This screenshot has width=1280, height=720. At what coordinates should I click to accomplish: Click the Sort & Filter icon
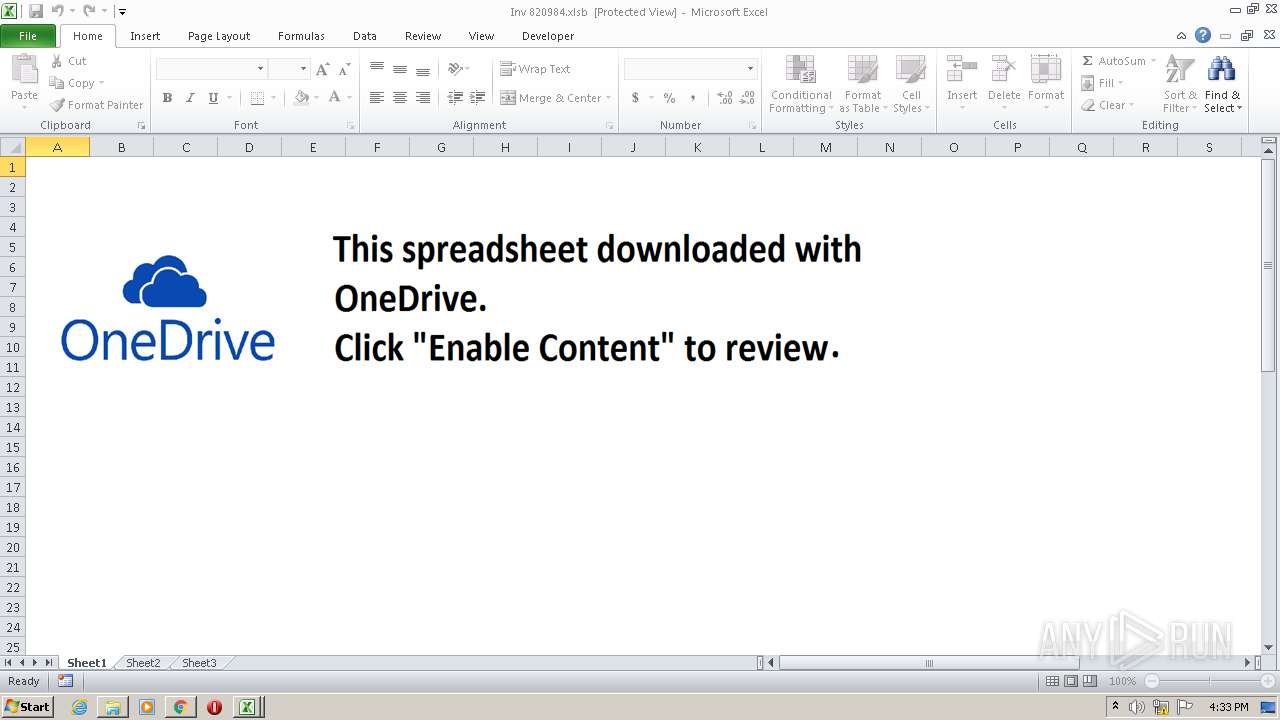pyautogui.click(x=1180, y=70)
